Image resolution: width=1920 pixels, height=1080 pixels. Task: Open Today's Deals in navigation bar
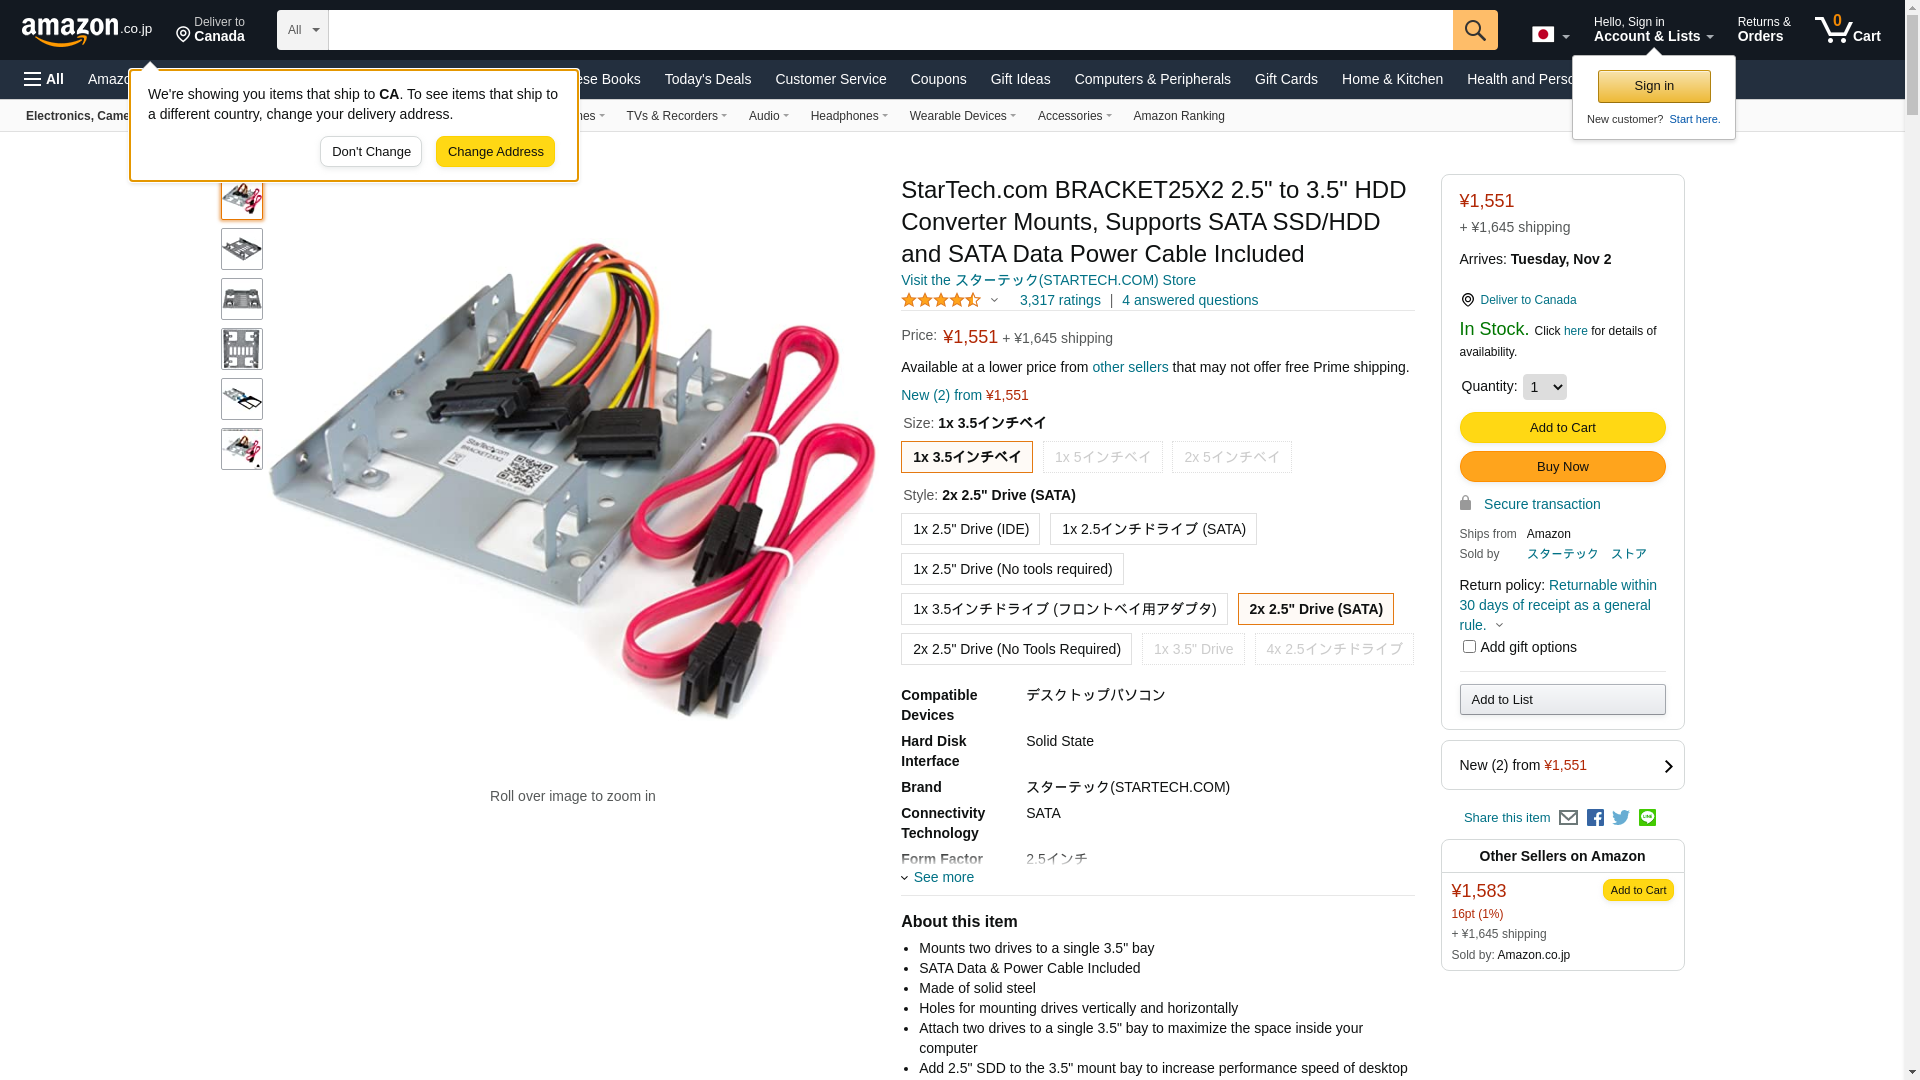[708, 79]
